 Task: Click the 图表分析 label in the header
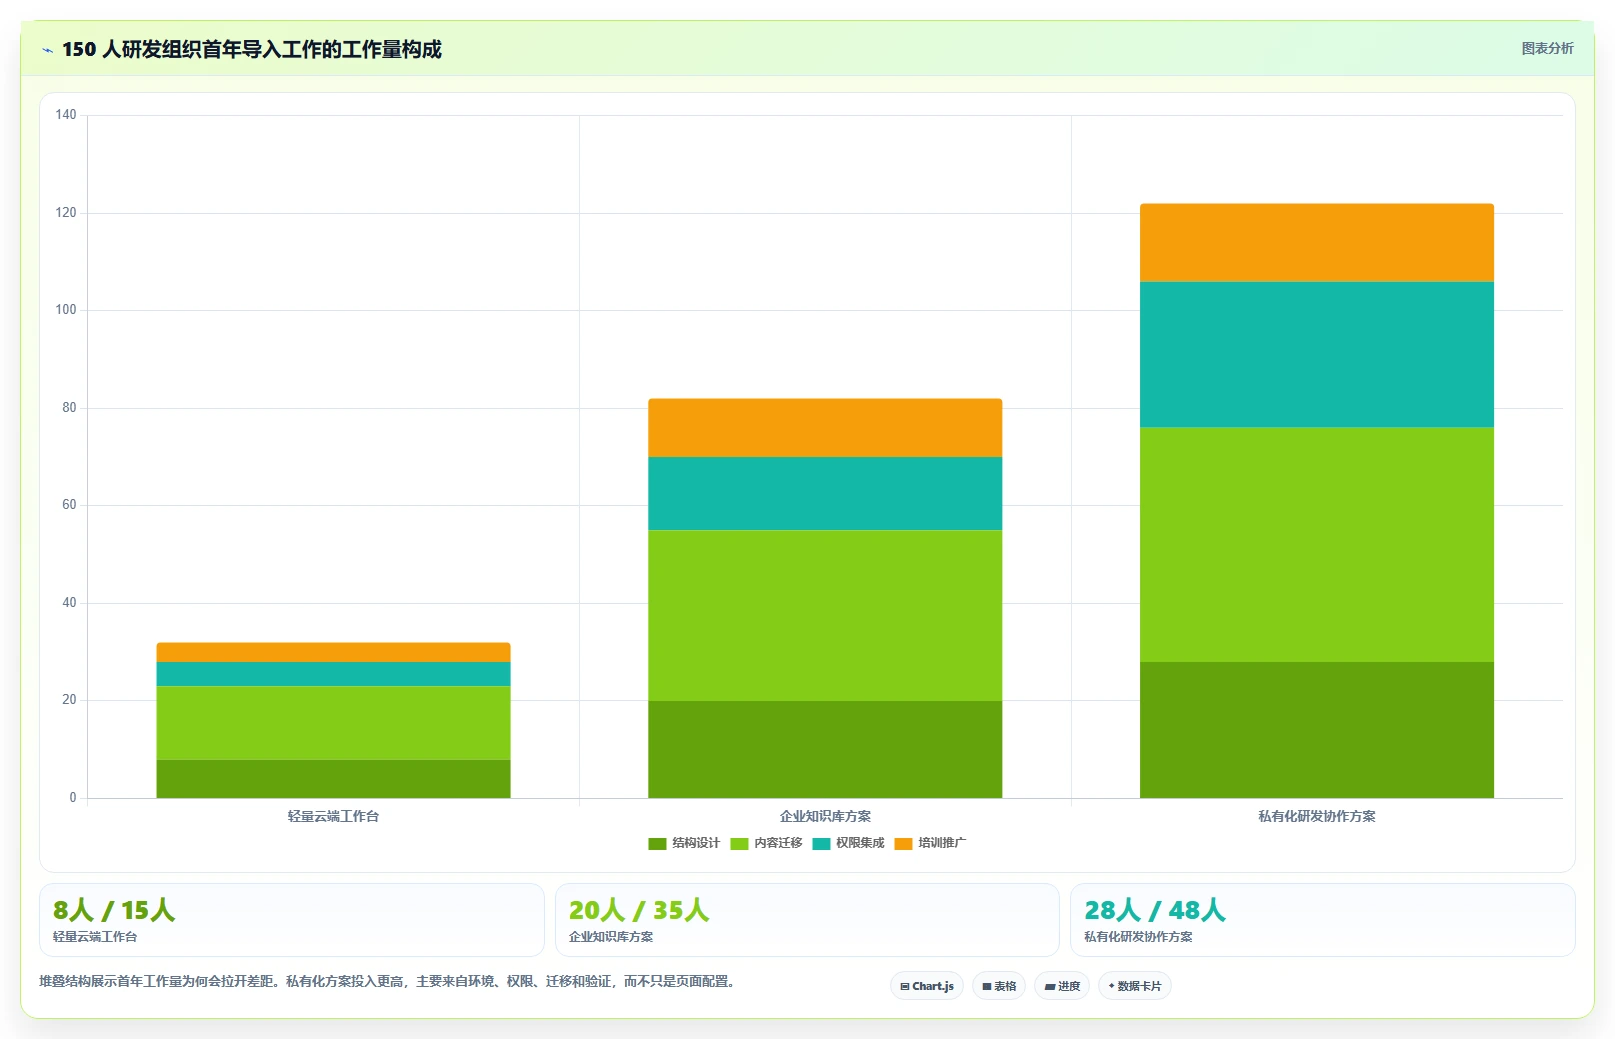pyautogui.click(x=1547, y=48)
